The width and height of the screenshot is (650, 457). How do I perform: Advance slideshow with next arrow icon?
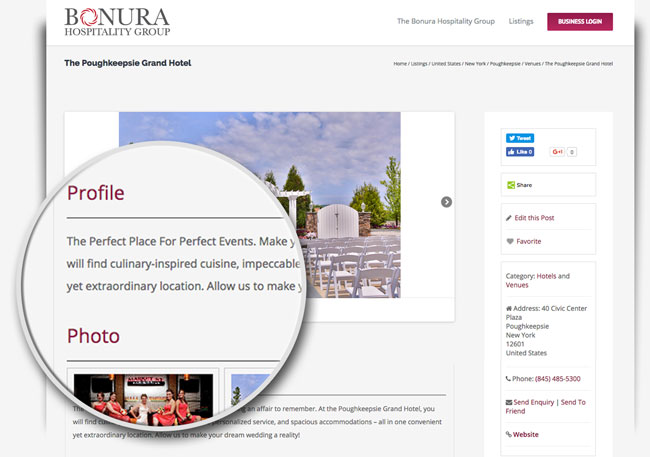(446, 202)
